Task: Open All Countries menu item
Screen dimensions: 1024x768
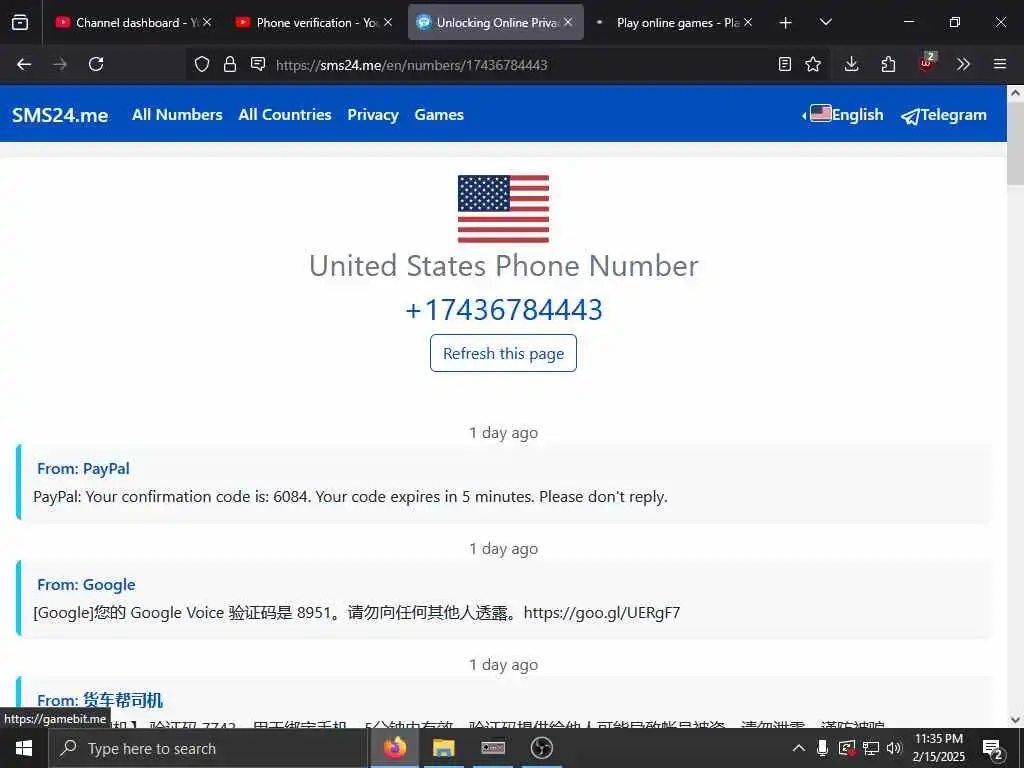Action: coord(285,114)
